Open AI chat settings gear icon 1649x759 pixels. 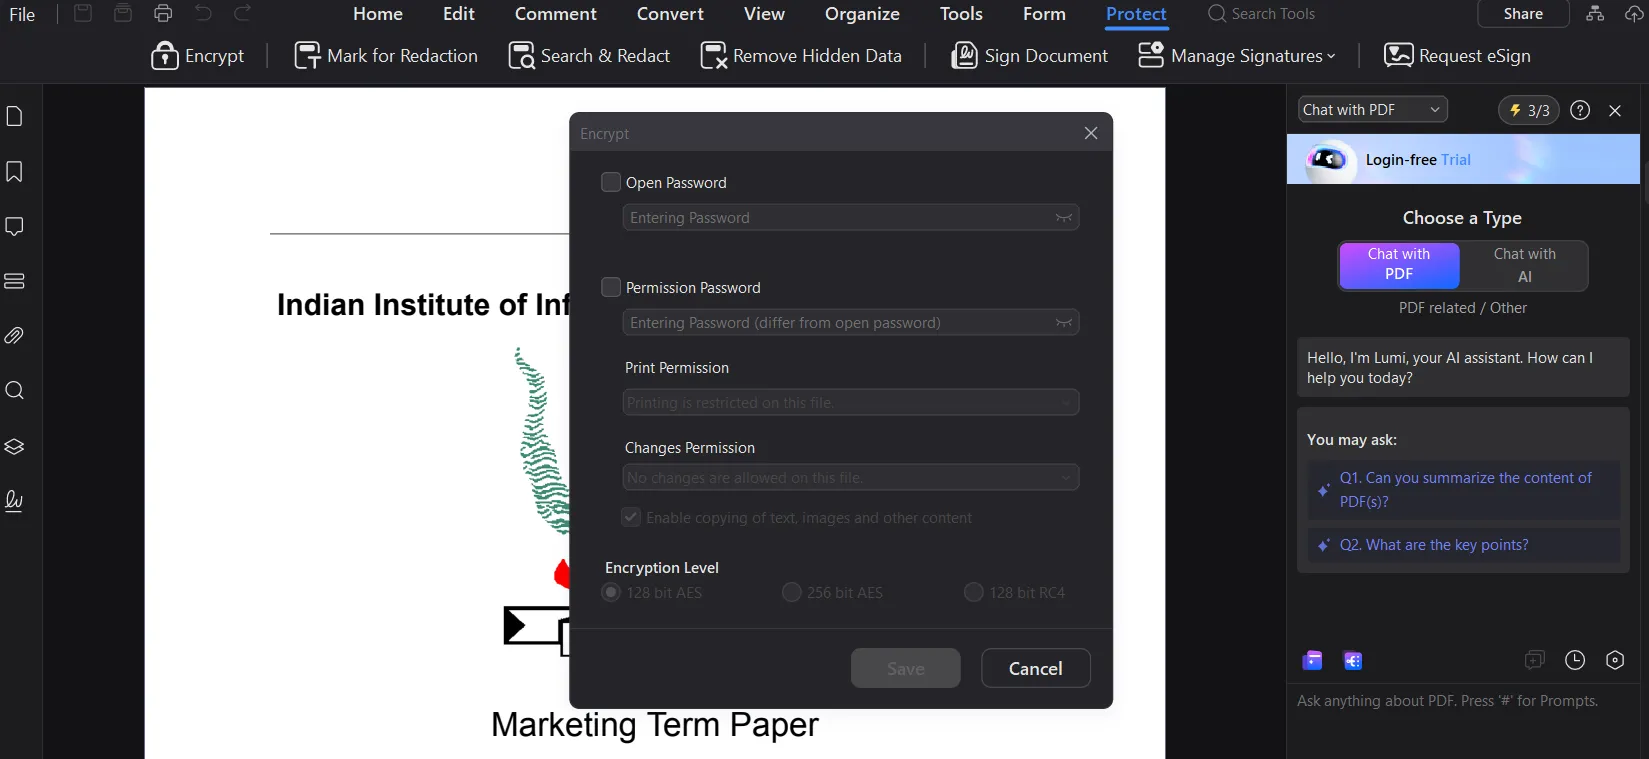coord(1615,660)
